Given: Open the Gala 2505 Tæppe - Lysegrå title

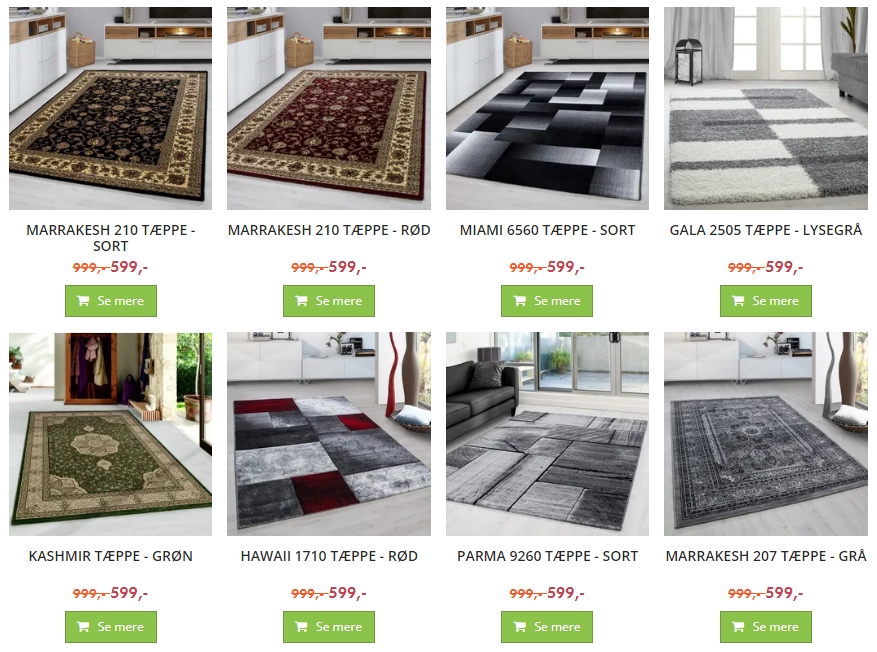Looking at the screenshot, I should 766,230.
